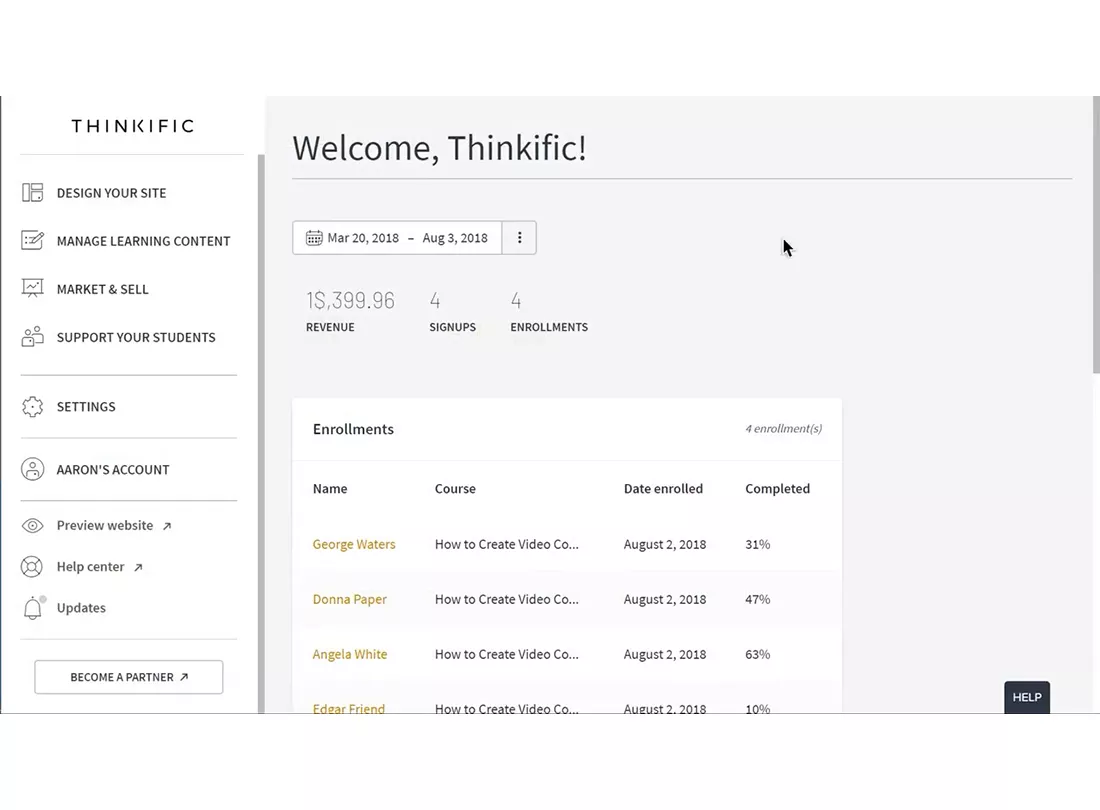The height and width of the screenshot is (810, 1100).
Task: Click the Signups count
Action: pyautogui.click(x=435, y=301)
